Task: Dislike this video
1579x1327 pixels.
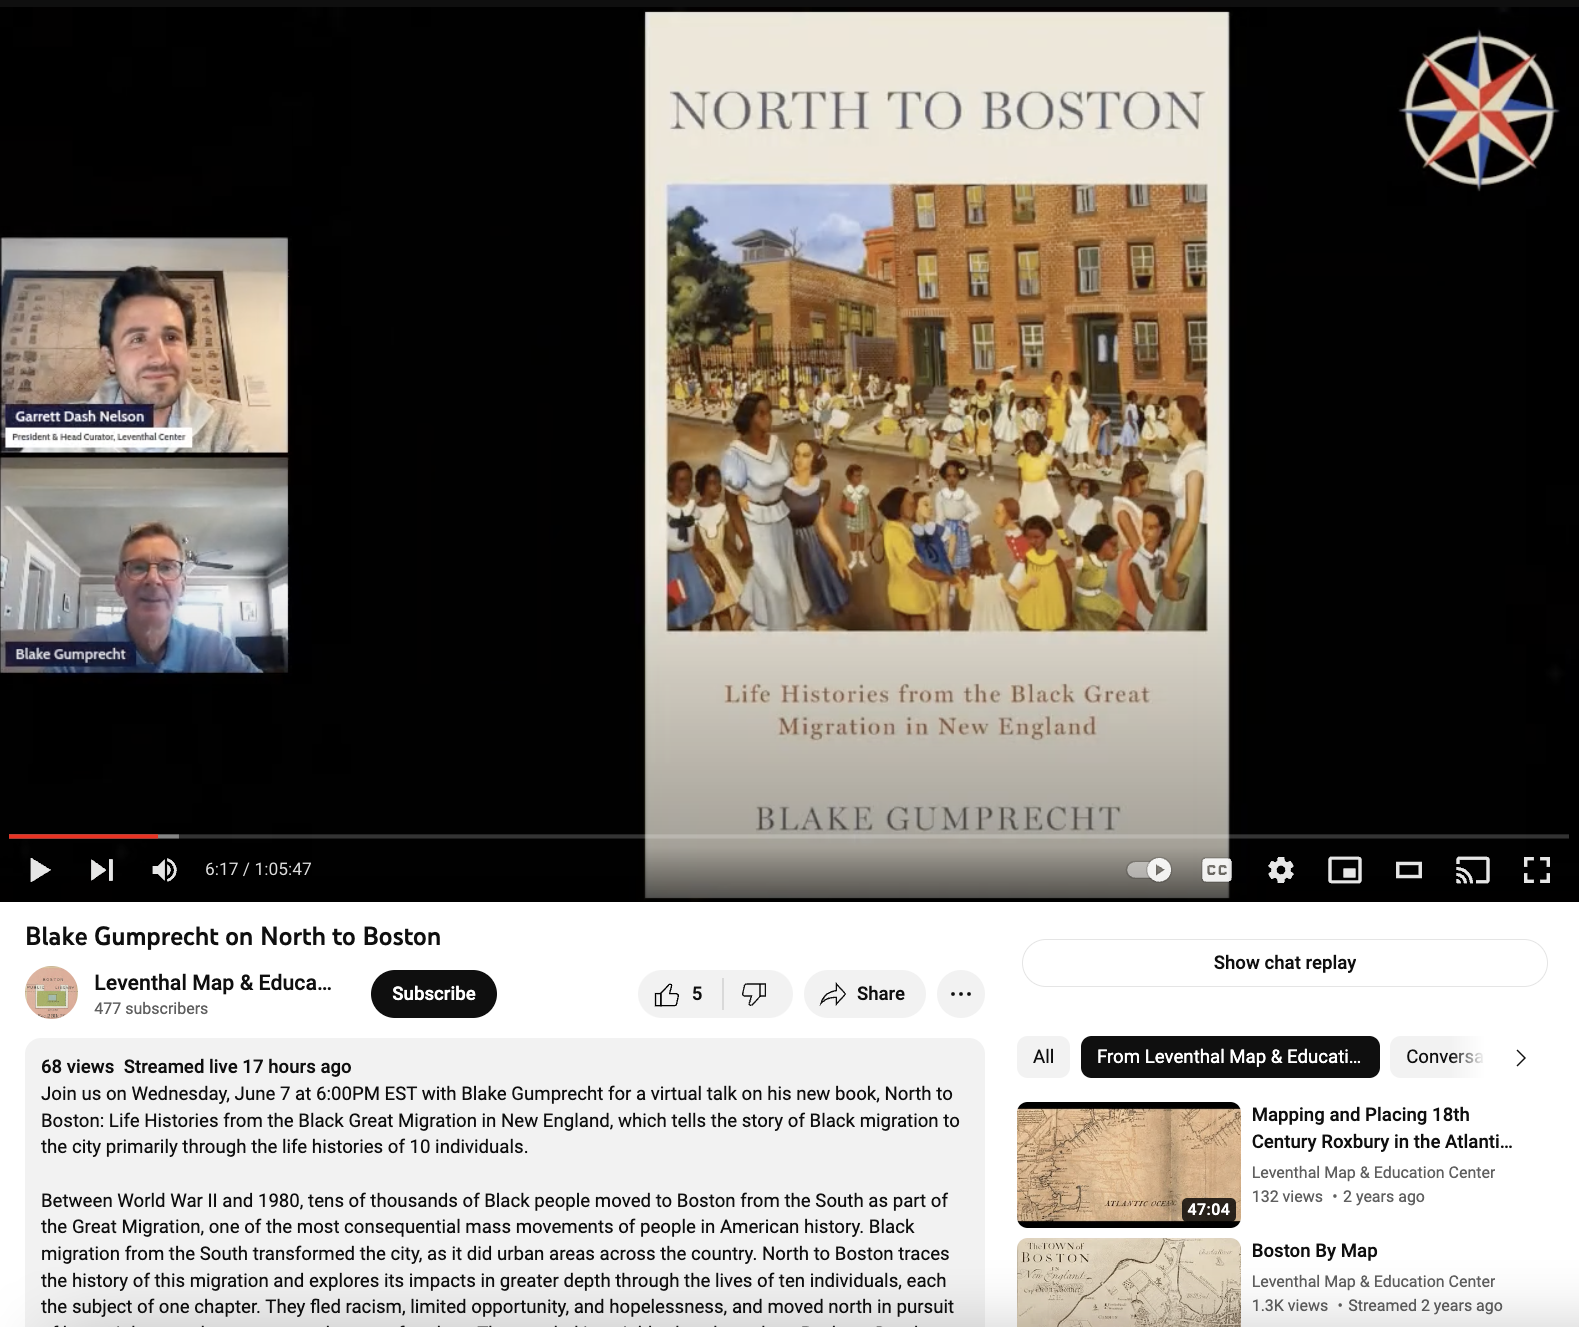Action: point(755,994)
